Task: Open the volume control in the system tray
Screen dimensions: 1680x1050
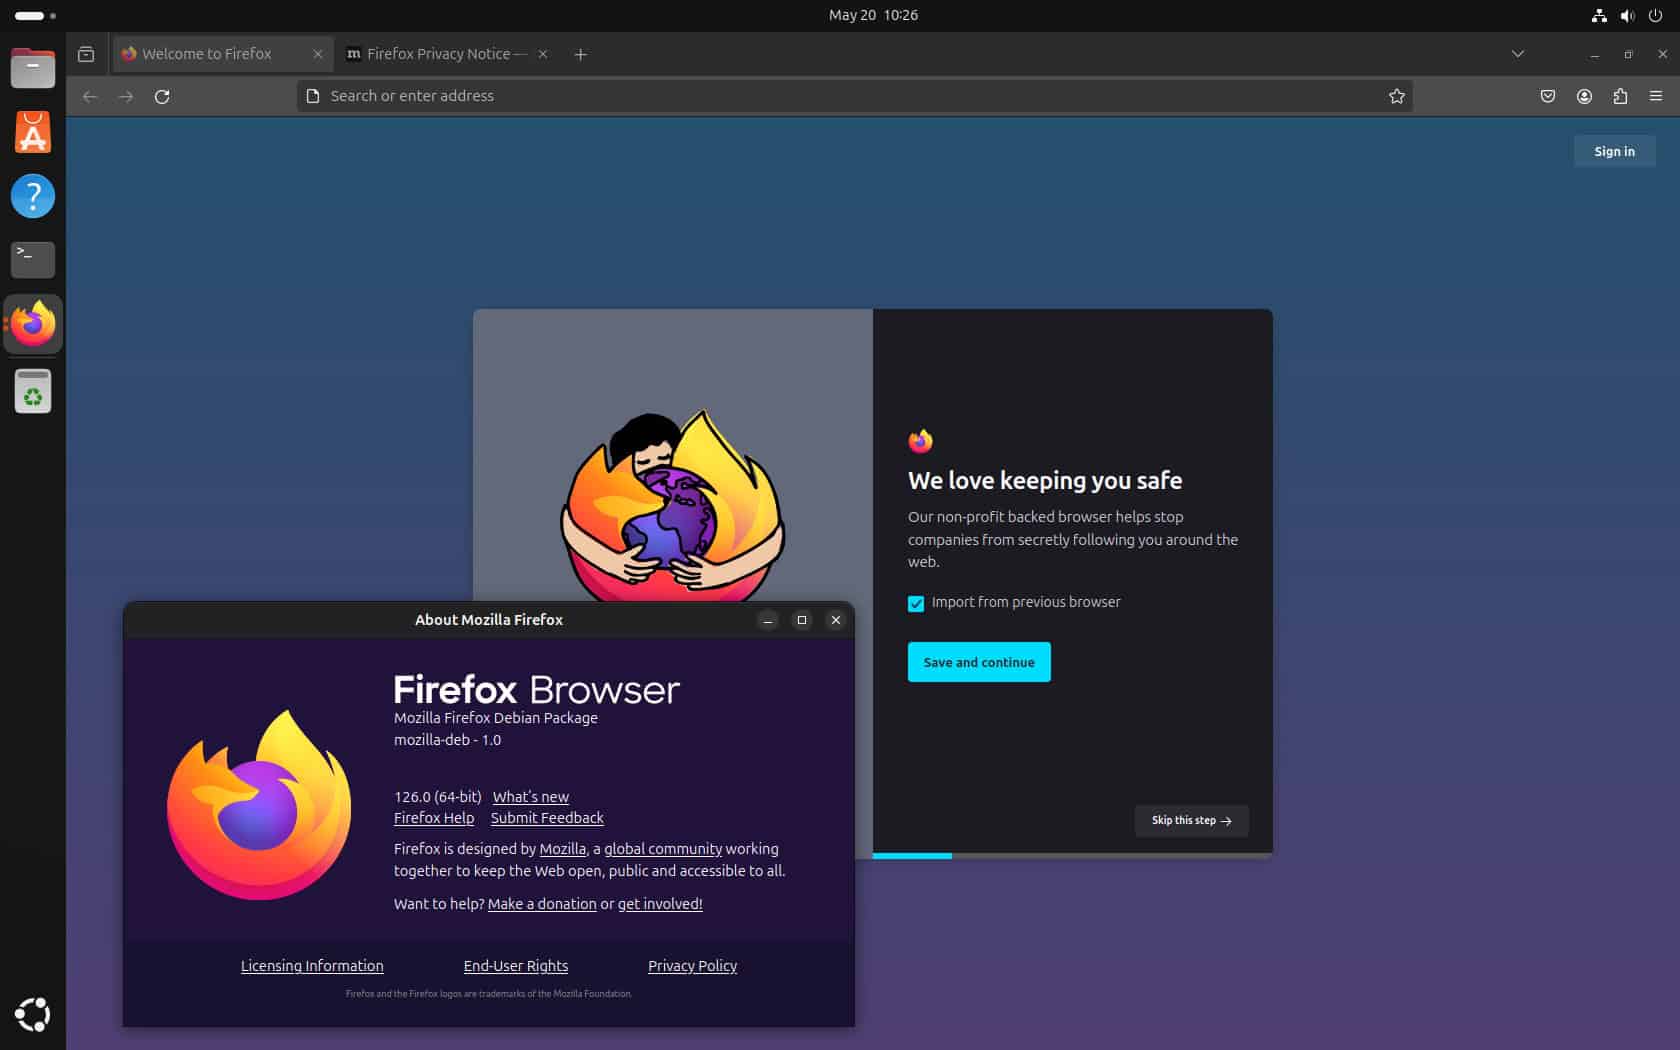Action: 1626,15
